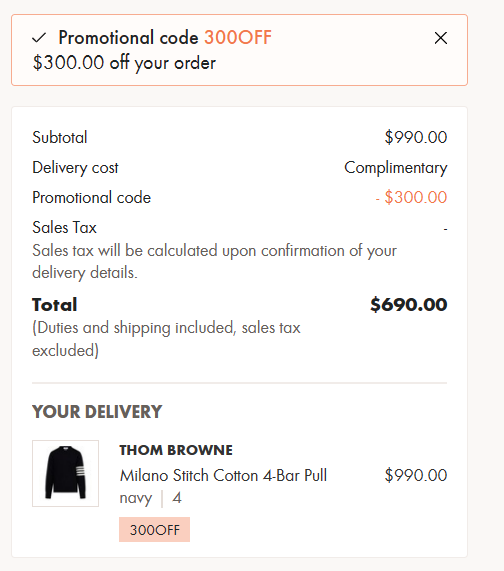Click the Sales Tax label
Screen dimensions: 504x571
64,228
